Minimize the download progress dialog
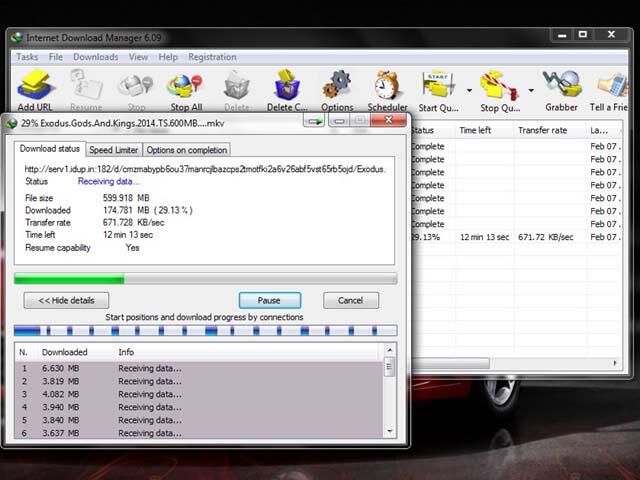Image resolution: width=640 pixels, height=480 pixels. tap(339, 120)
